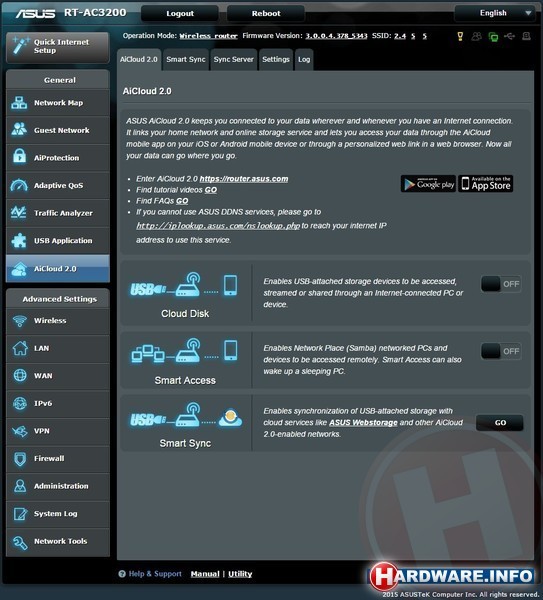Click the System Log notepad icon
Image resolution: width=543 pixels, height=600 pixels.
point(20,514)
